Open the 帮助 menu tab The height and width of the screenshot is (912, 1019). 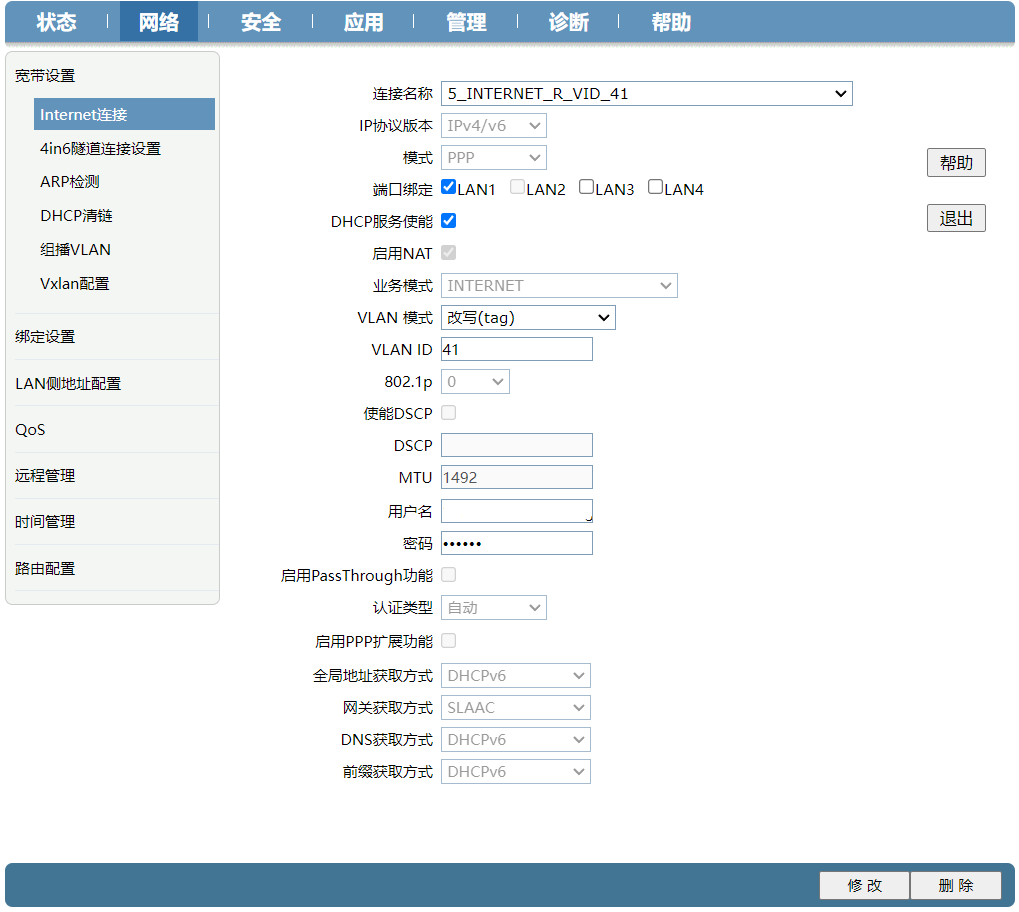[x=670, y=22]
